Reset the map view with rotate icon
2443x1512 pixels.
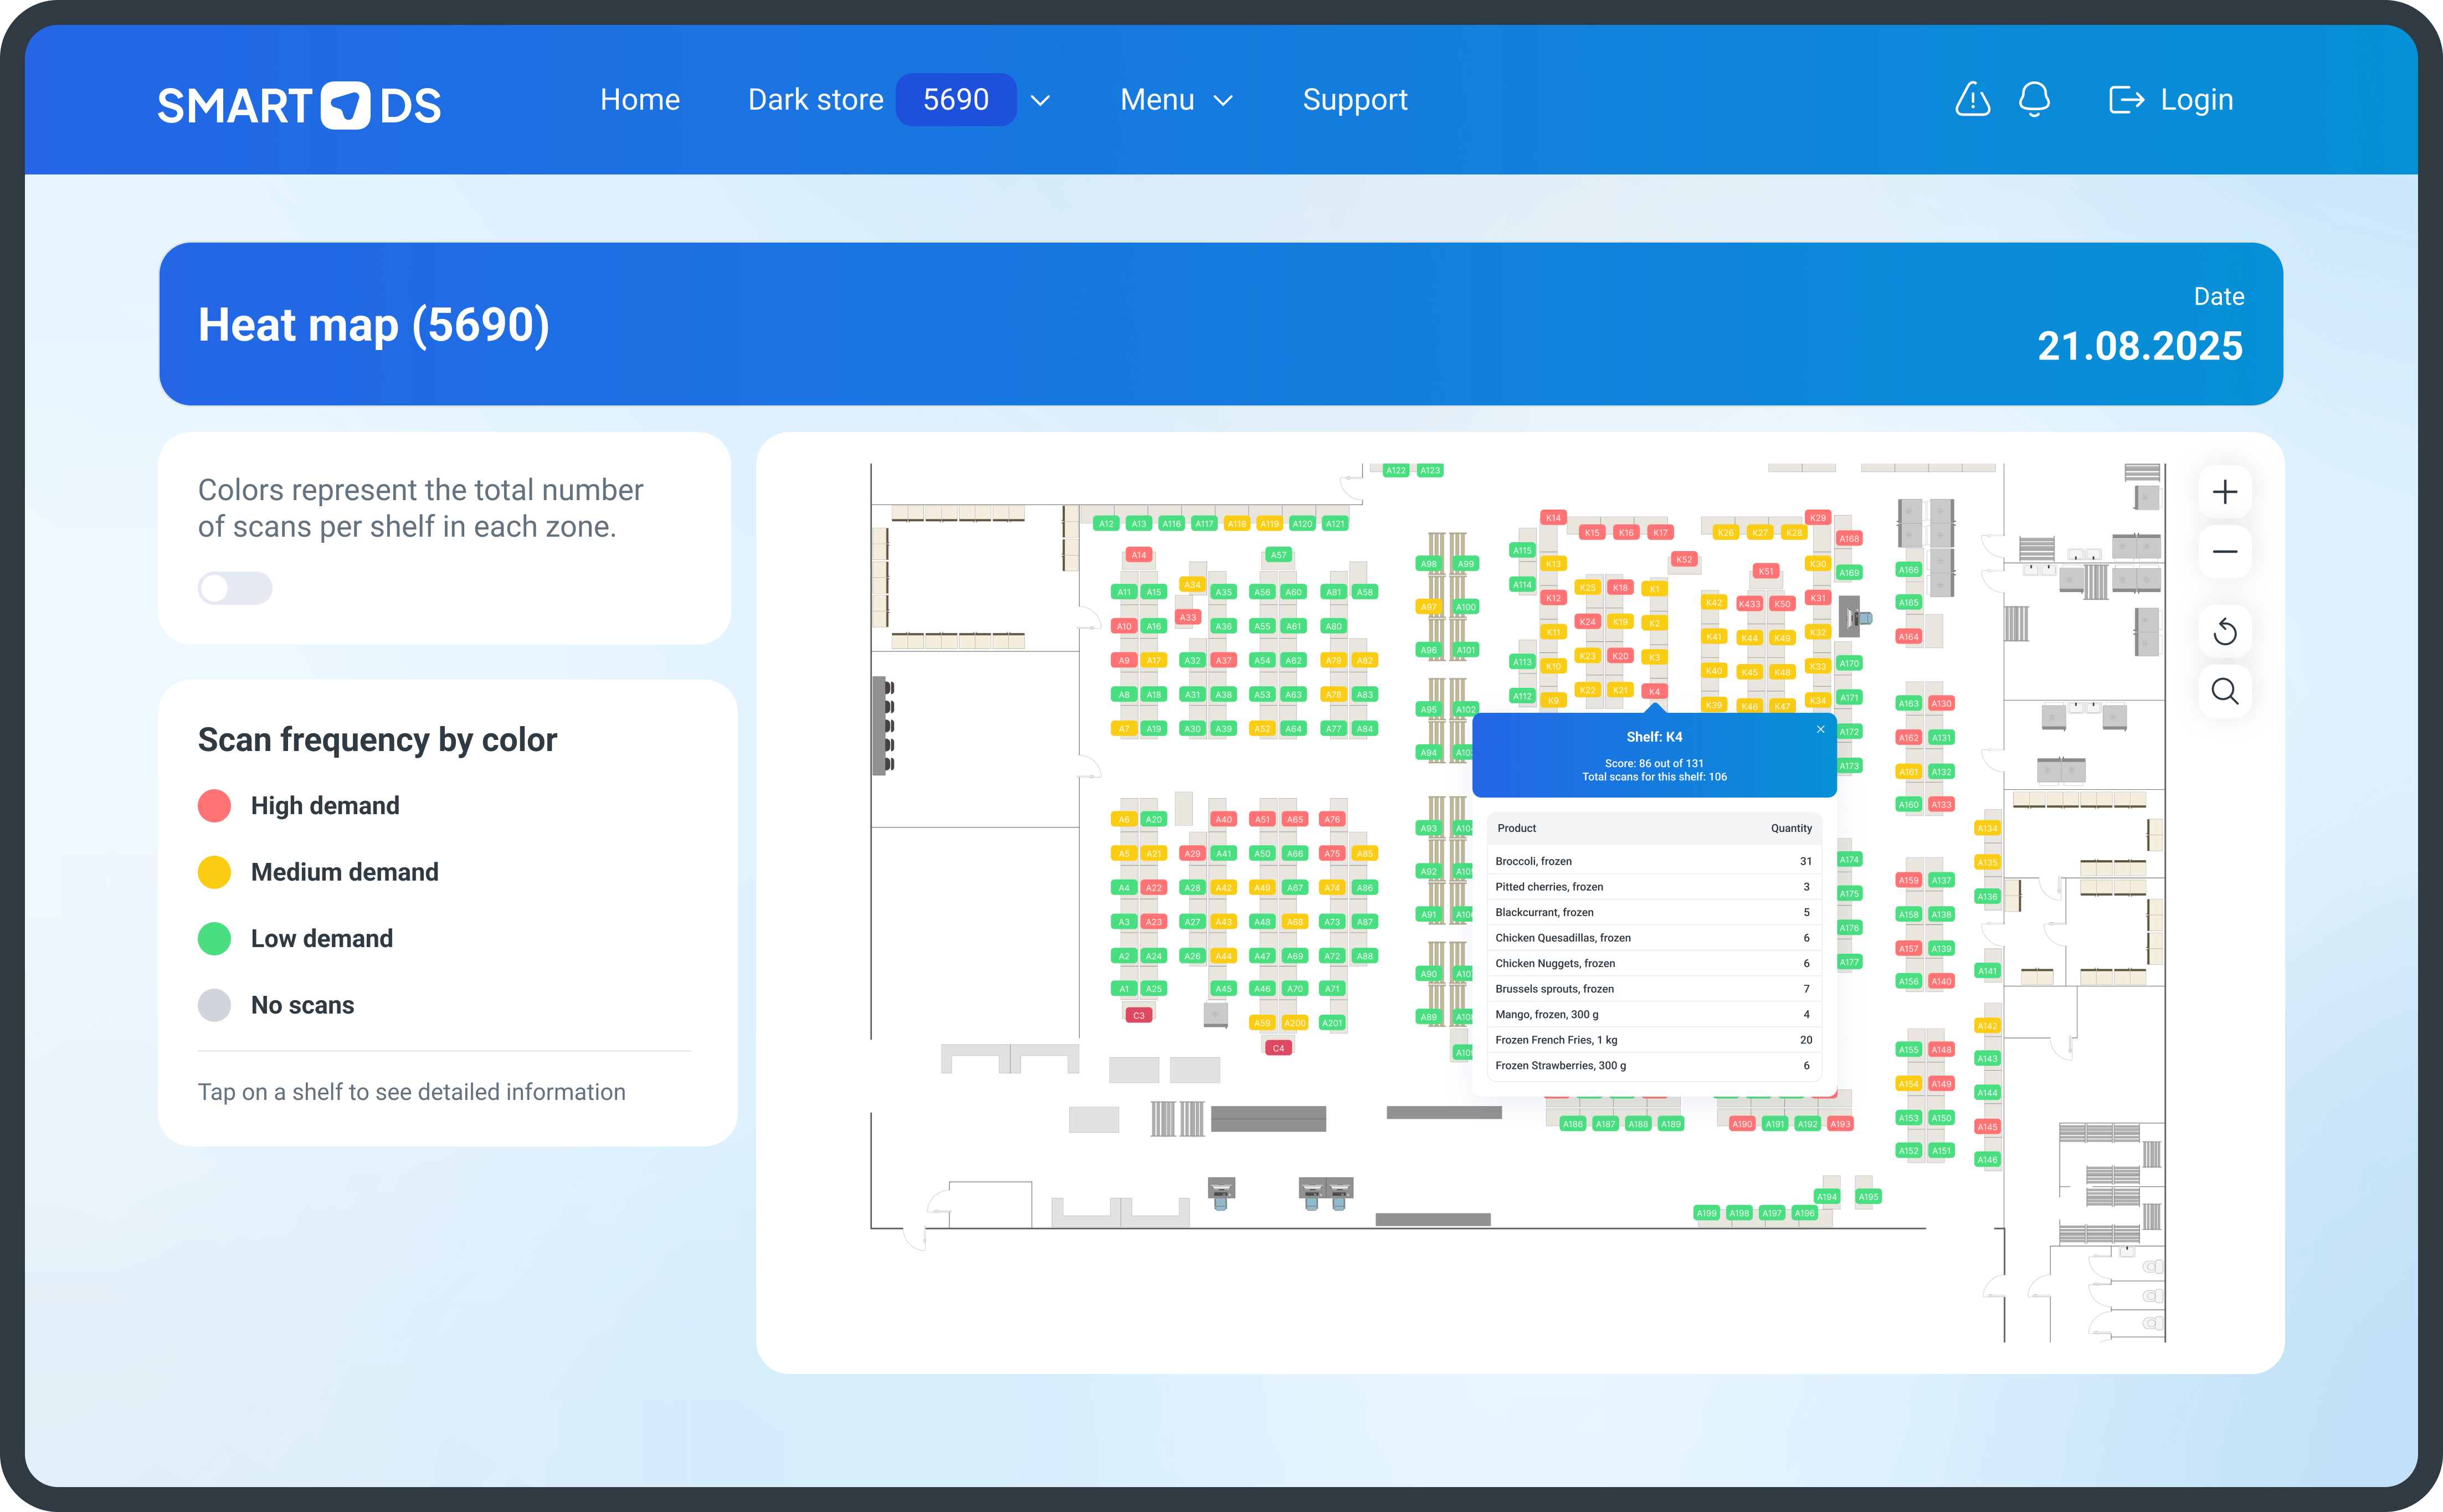point(2224,632)
